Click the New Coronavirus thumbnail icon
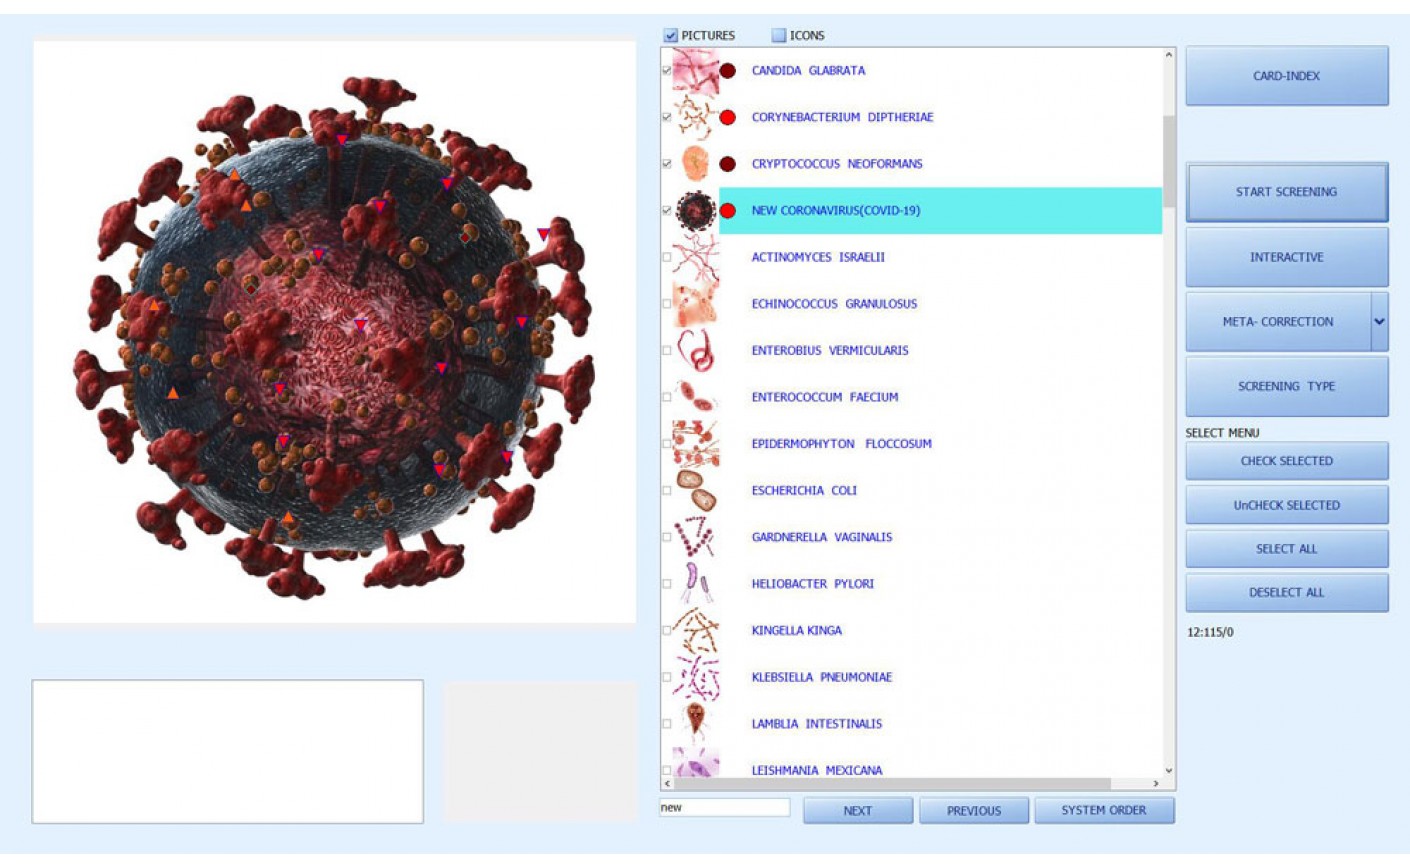 (695, 211)
